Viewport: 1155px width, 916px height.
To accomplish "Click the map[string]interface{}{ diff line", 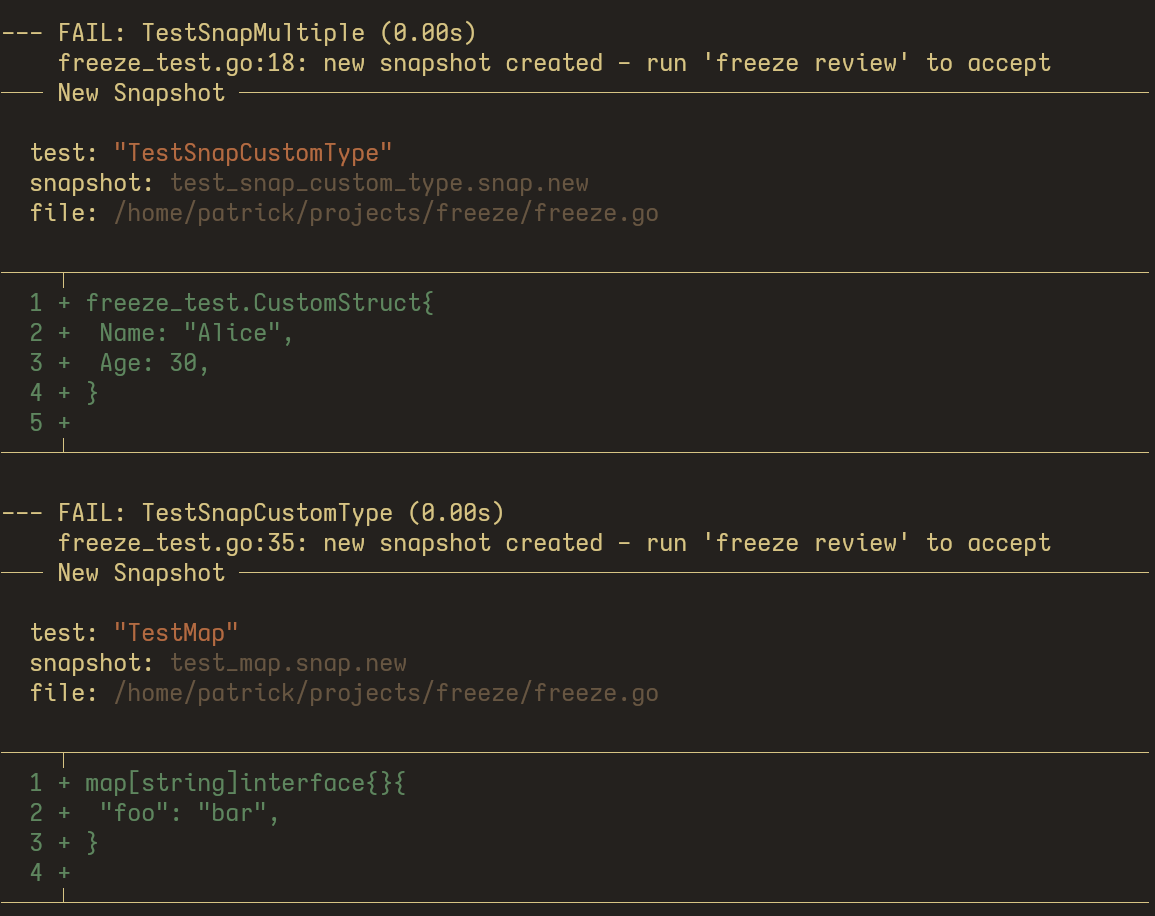I will [x=245, y=783].
